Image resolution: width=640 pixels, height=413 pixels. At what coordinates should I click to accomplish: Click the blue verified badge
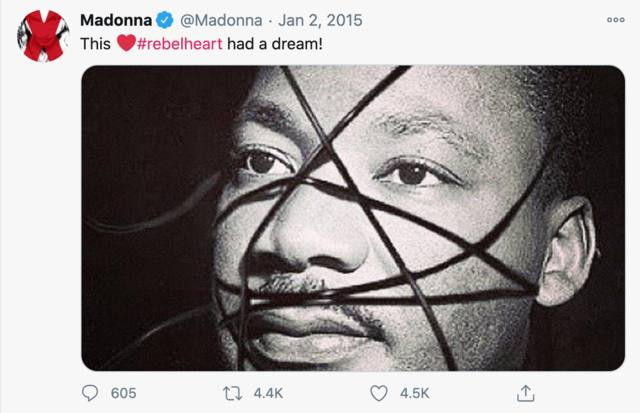(x=165, y=20)
